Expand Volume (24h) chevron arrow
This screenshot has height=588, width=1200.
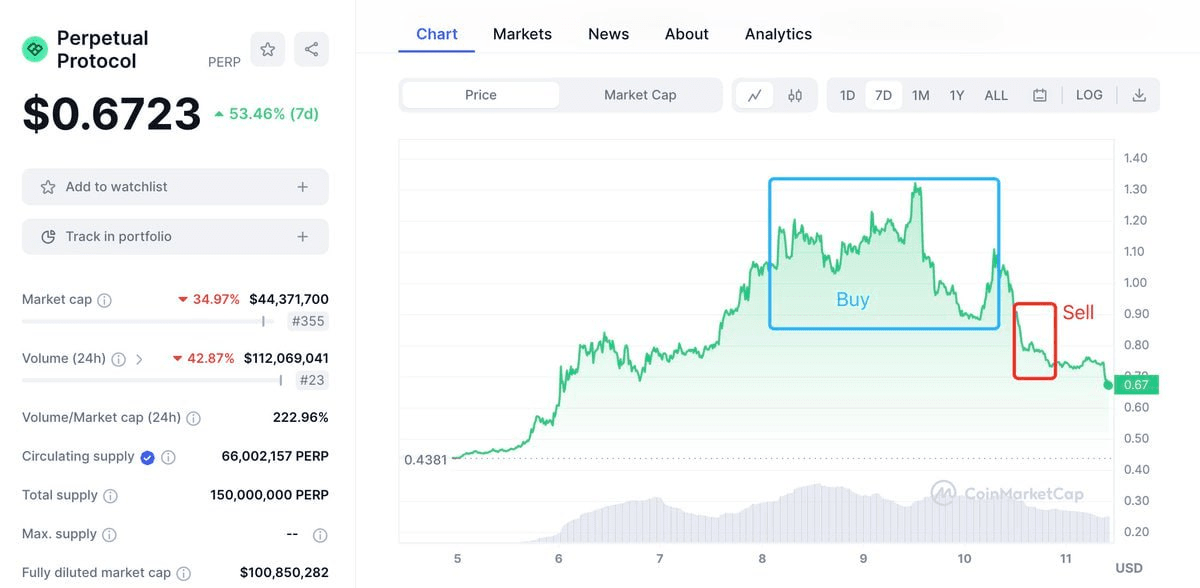pyautogui.click(x=139, y=359)
